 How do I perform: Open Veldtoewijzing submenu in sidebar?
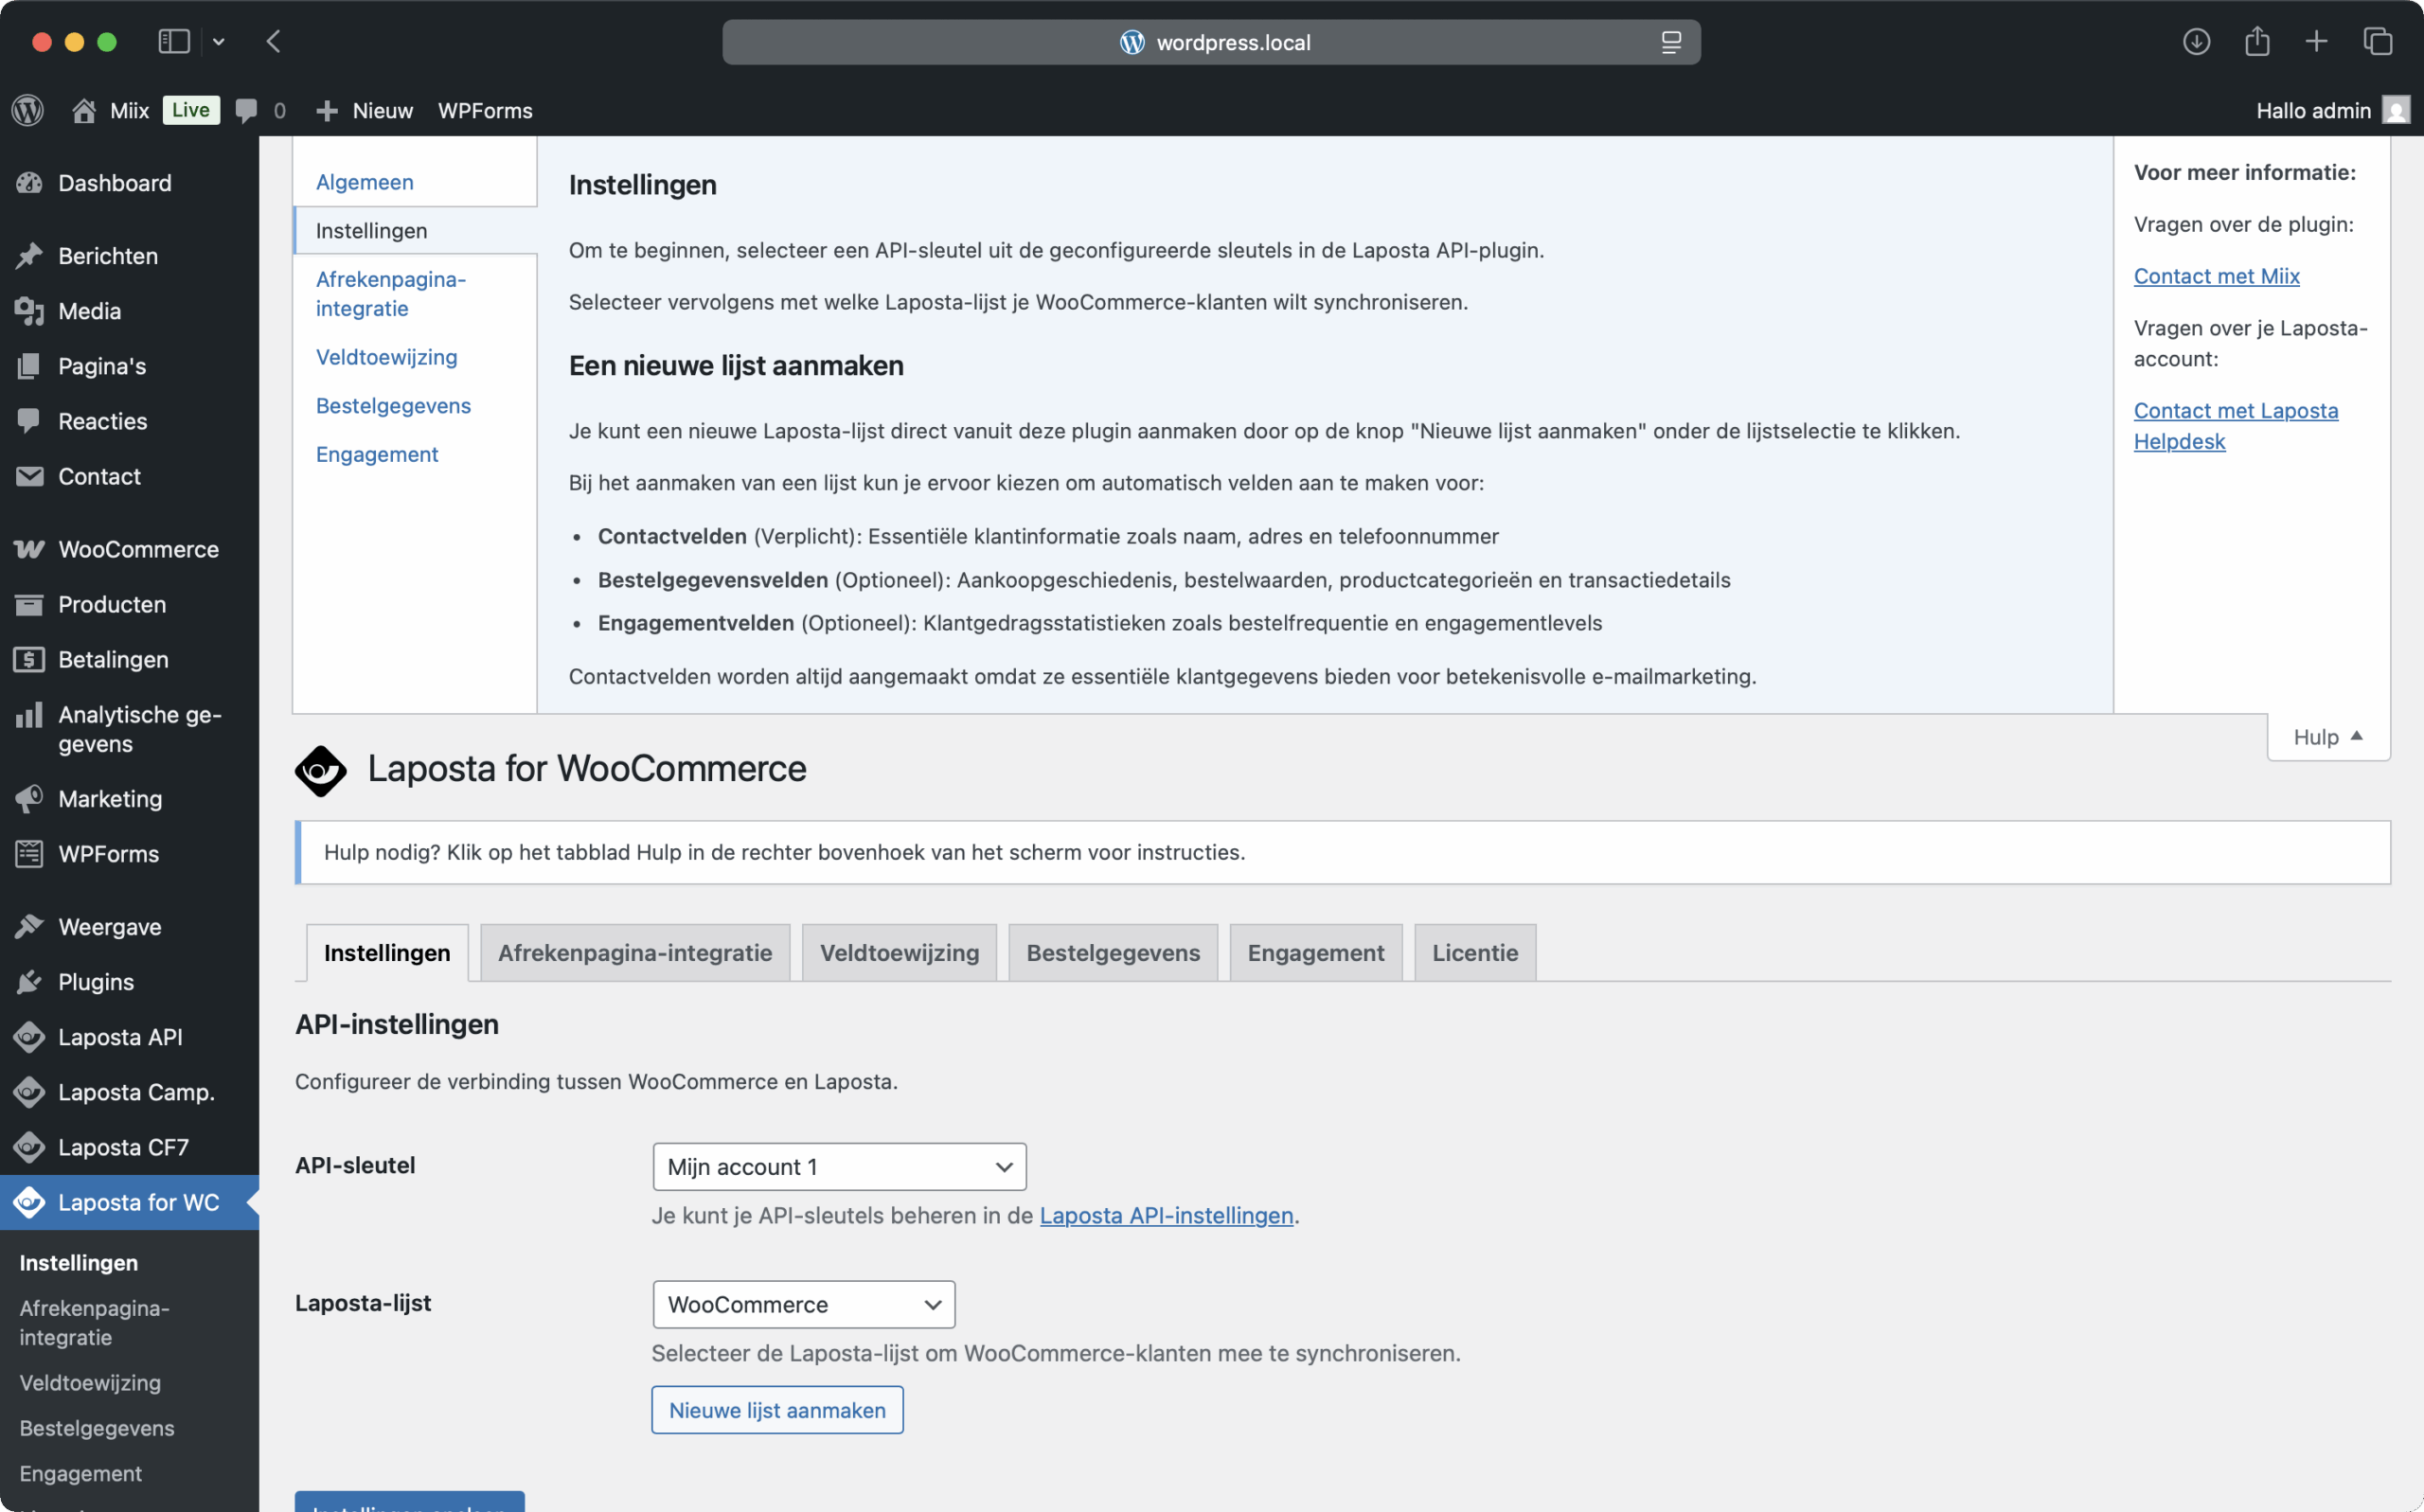[x=90, y=1382]
